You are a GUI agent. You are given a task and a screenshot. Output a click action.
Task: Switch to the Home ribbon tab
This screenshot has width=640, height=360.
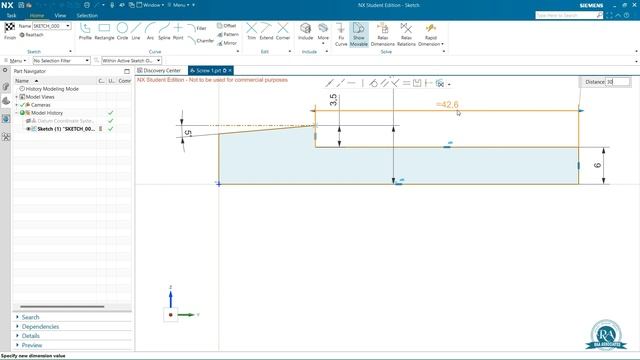tap(37, 16)
